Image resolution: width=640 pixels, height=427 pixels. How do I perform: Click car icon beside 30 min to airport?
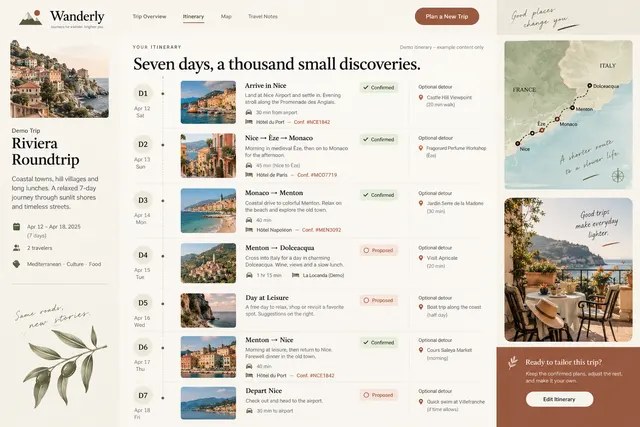point(249,411)
